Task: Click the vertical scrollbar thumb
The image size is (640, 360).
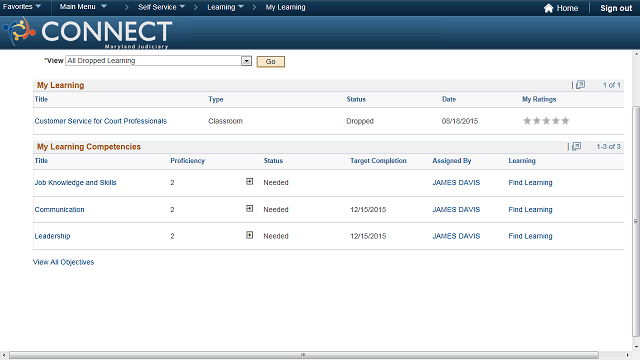Action: [x=636, y=221]
